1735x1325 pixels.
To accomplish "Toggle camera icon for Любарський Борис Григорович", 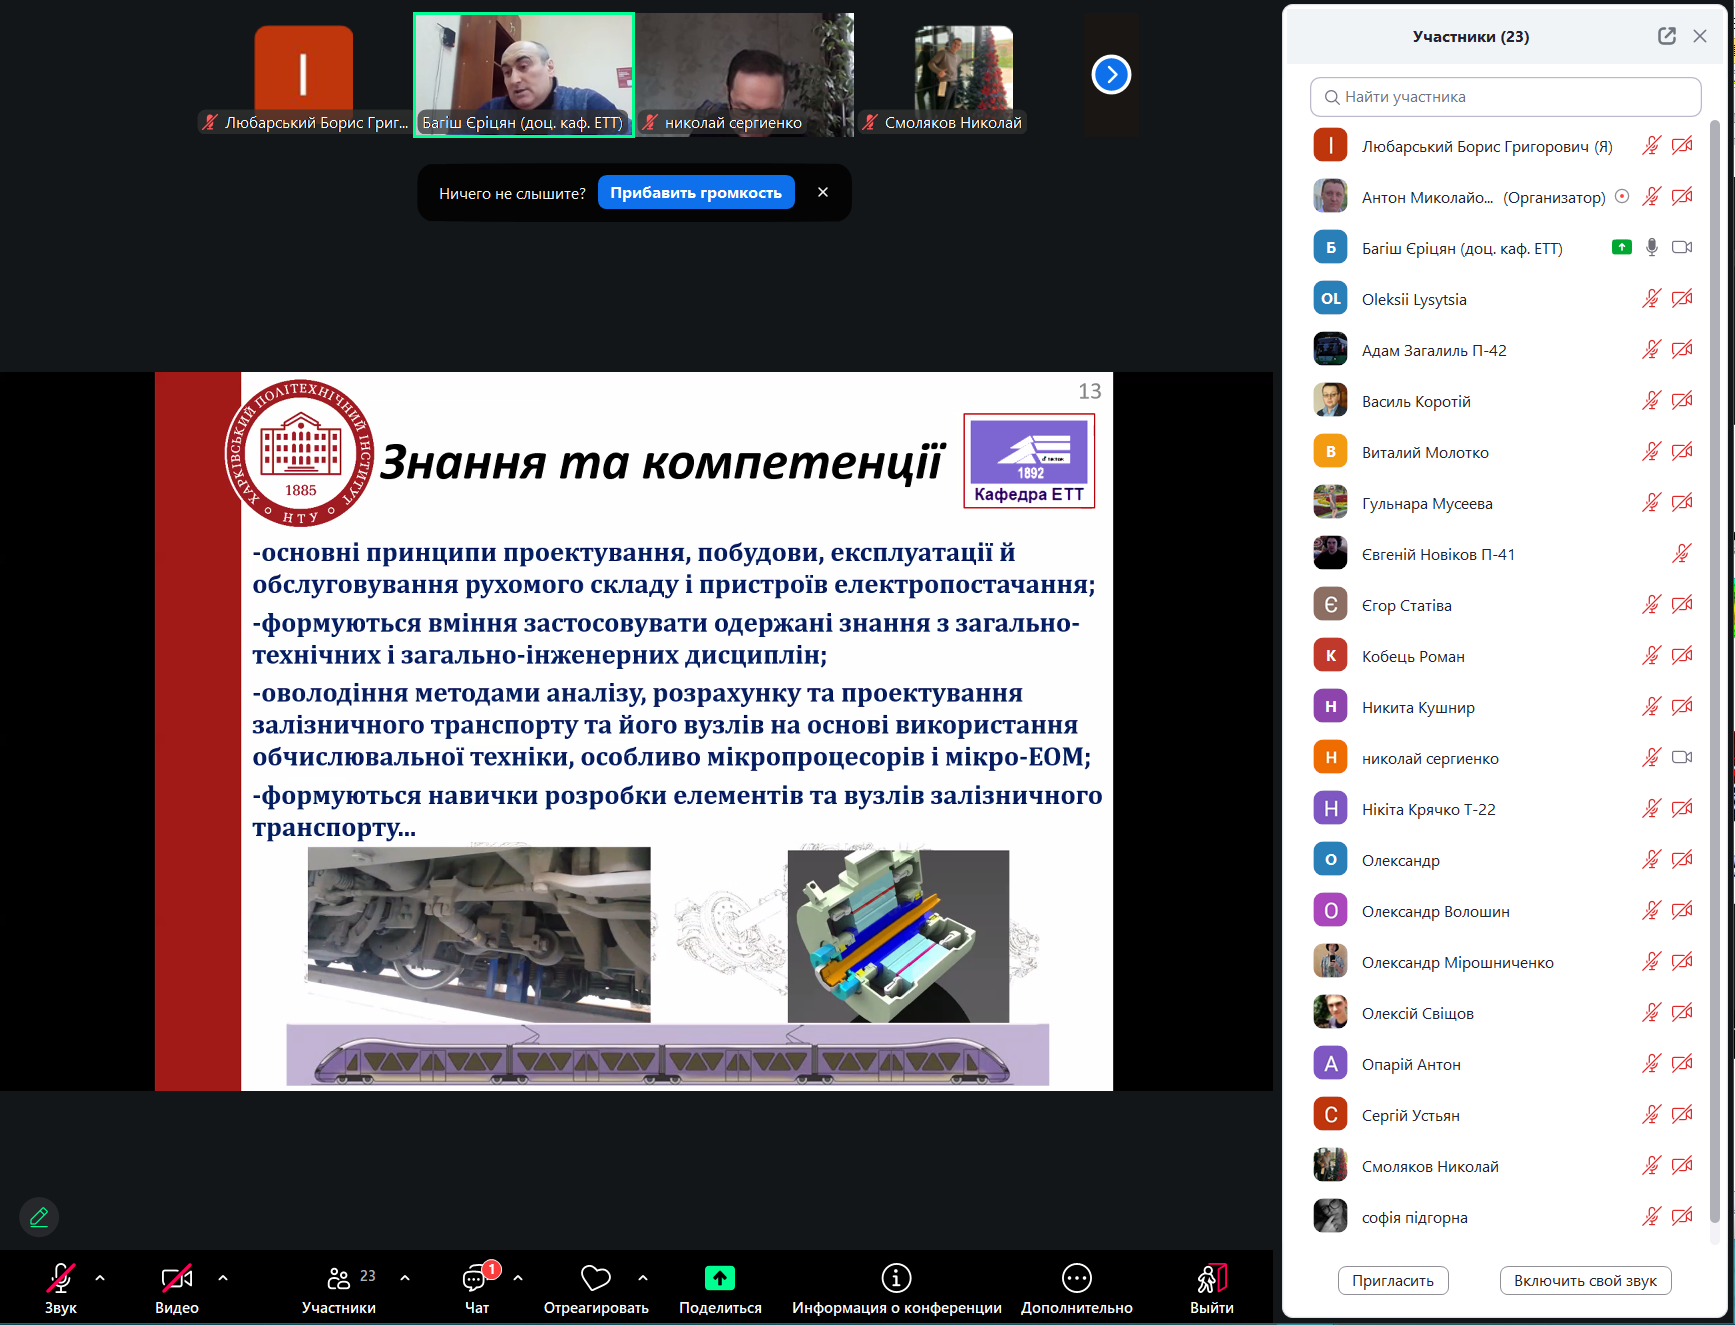I will (1683, 146).
